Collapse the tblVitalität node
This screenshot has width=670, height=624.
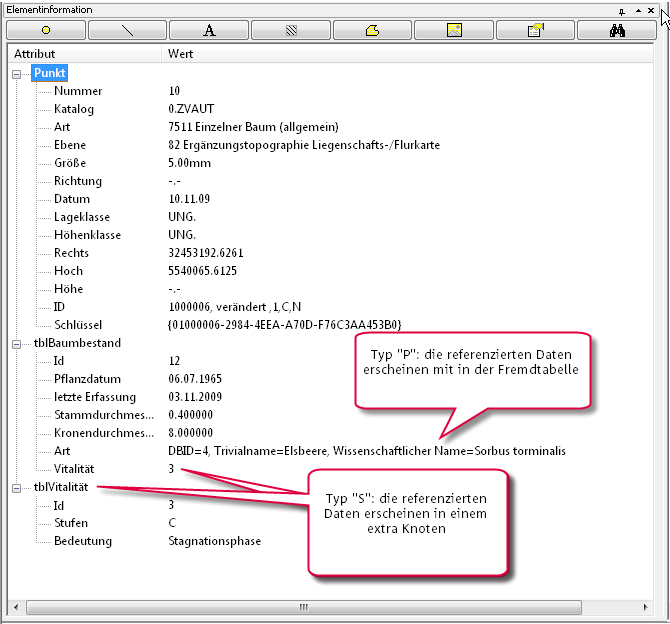[16, 488]
